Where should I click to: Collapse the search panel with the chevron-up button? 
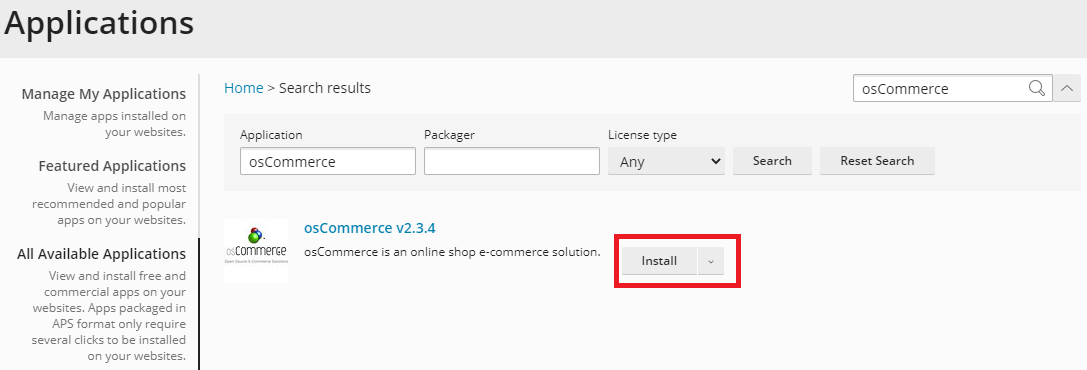pyautogui.click(x=1067, y=88)
